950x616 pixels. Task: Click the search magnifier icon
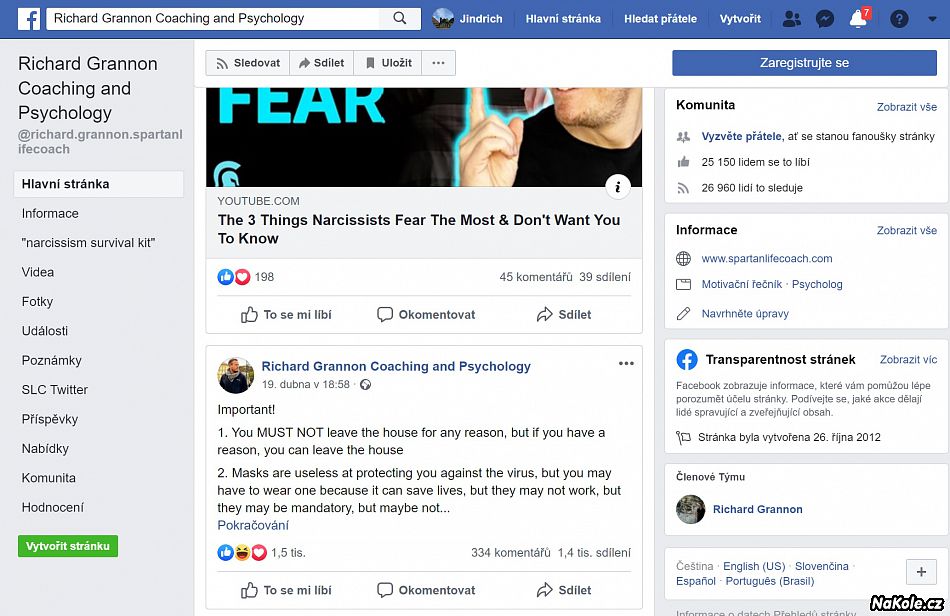(x=400, y=18)
